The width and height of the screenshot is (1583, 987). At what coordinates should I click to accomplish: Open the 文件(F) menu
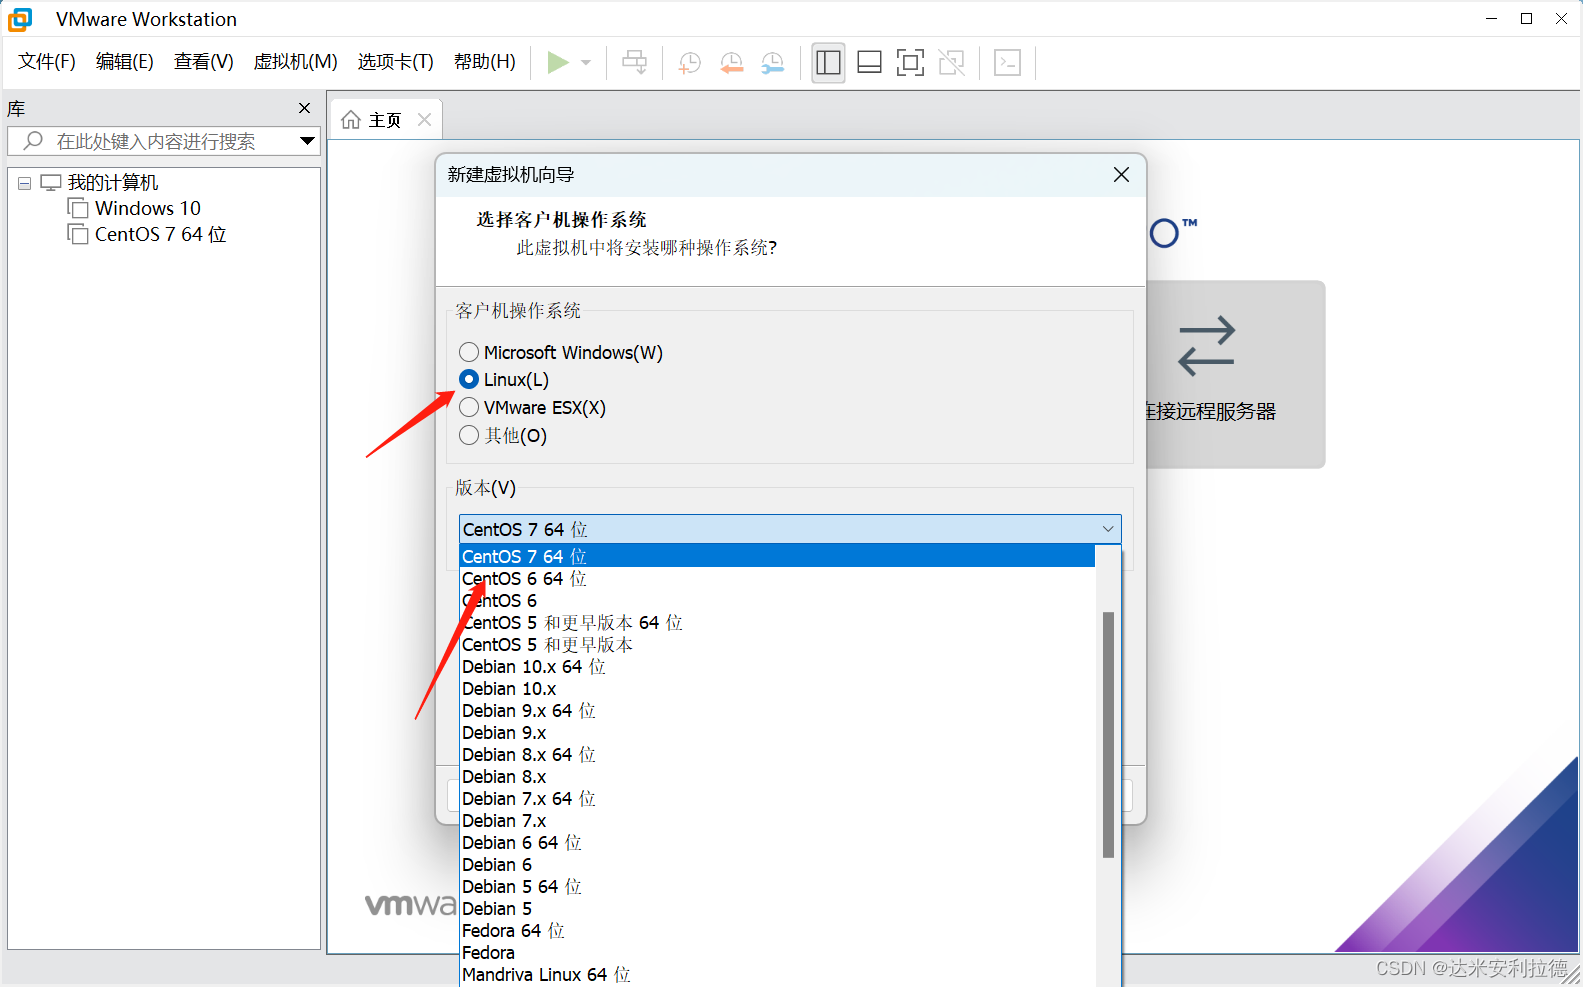[47, 62]
